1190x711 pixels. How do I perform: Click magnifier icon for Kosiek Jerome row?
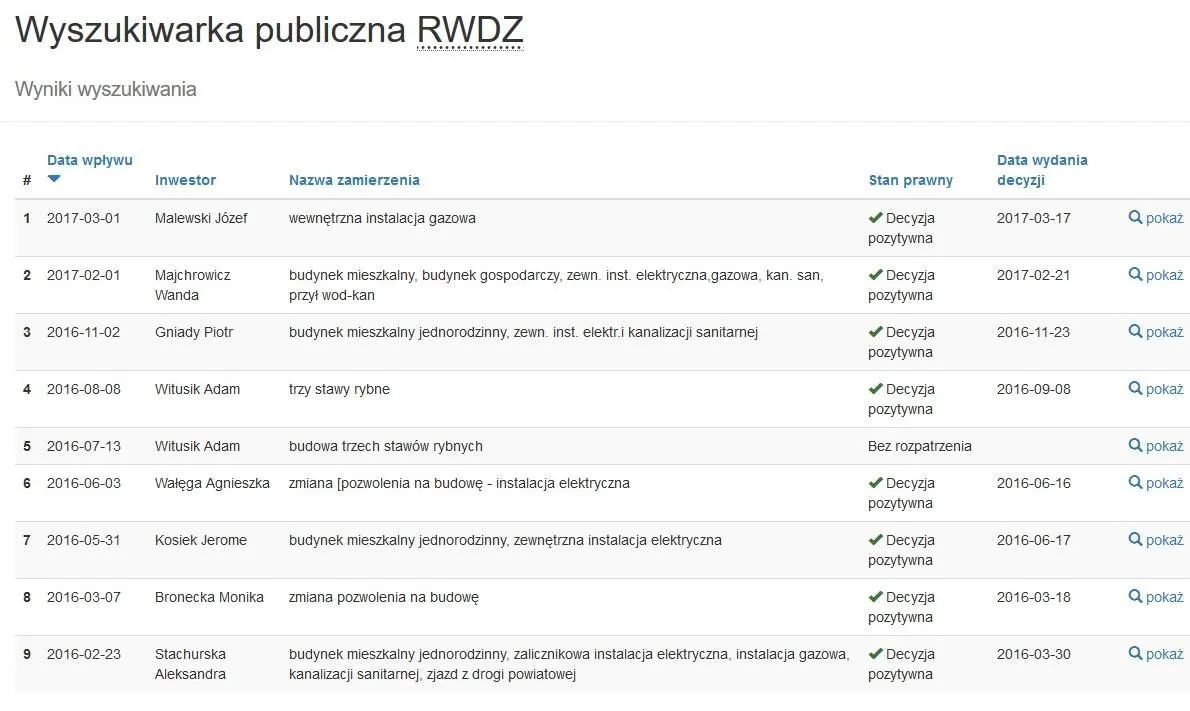(1135, 539)
